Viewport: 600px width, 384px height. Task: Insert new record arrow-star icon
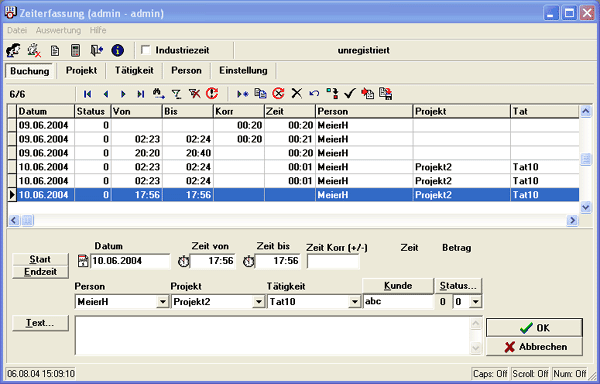point(243,94)
